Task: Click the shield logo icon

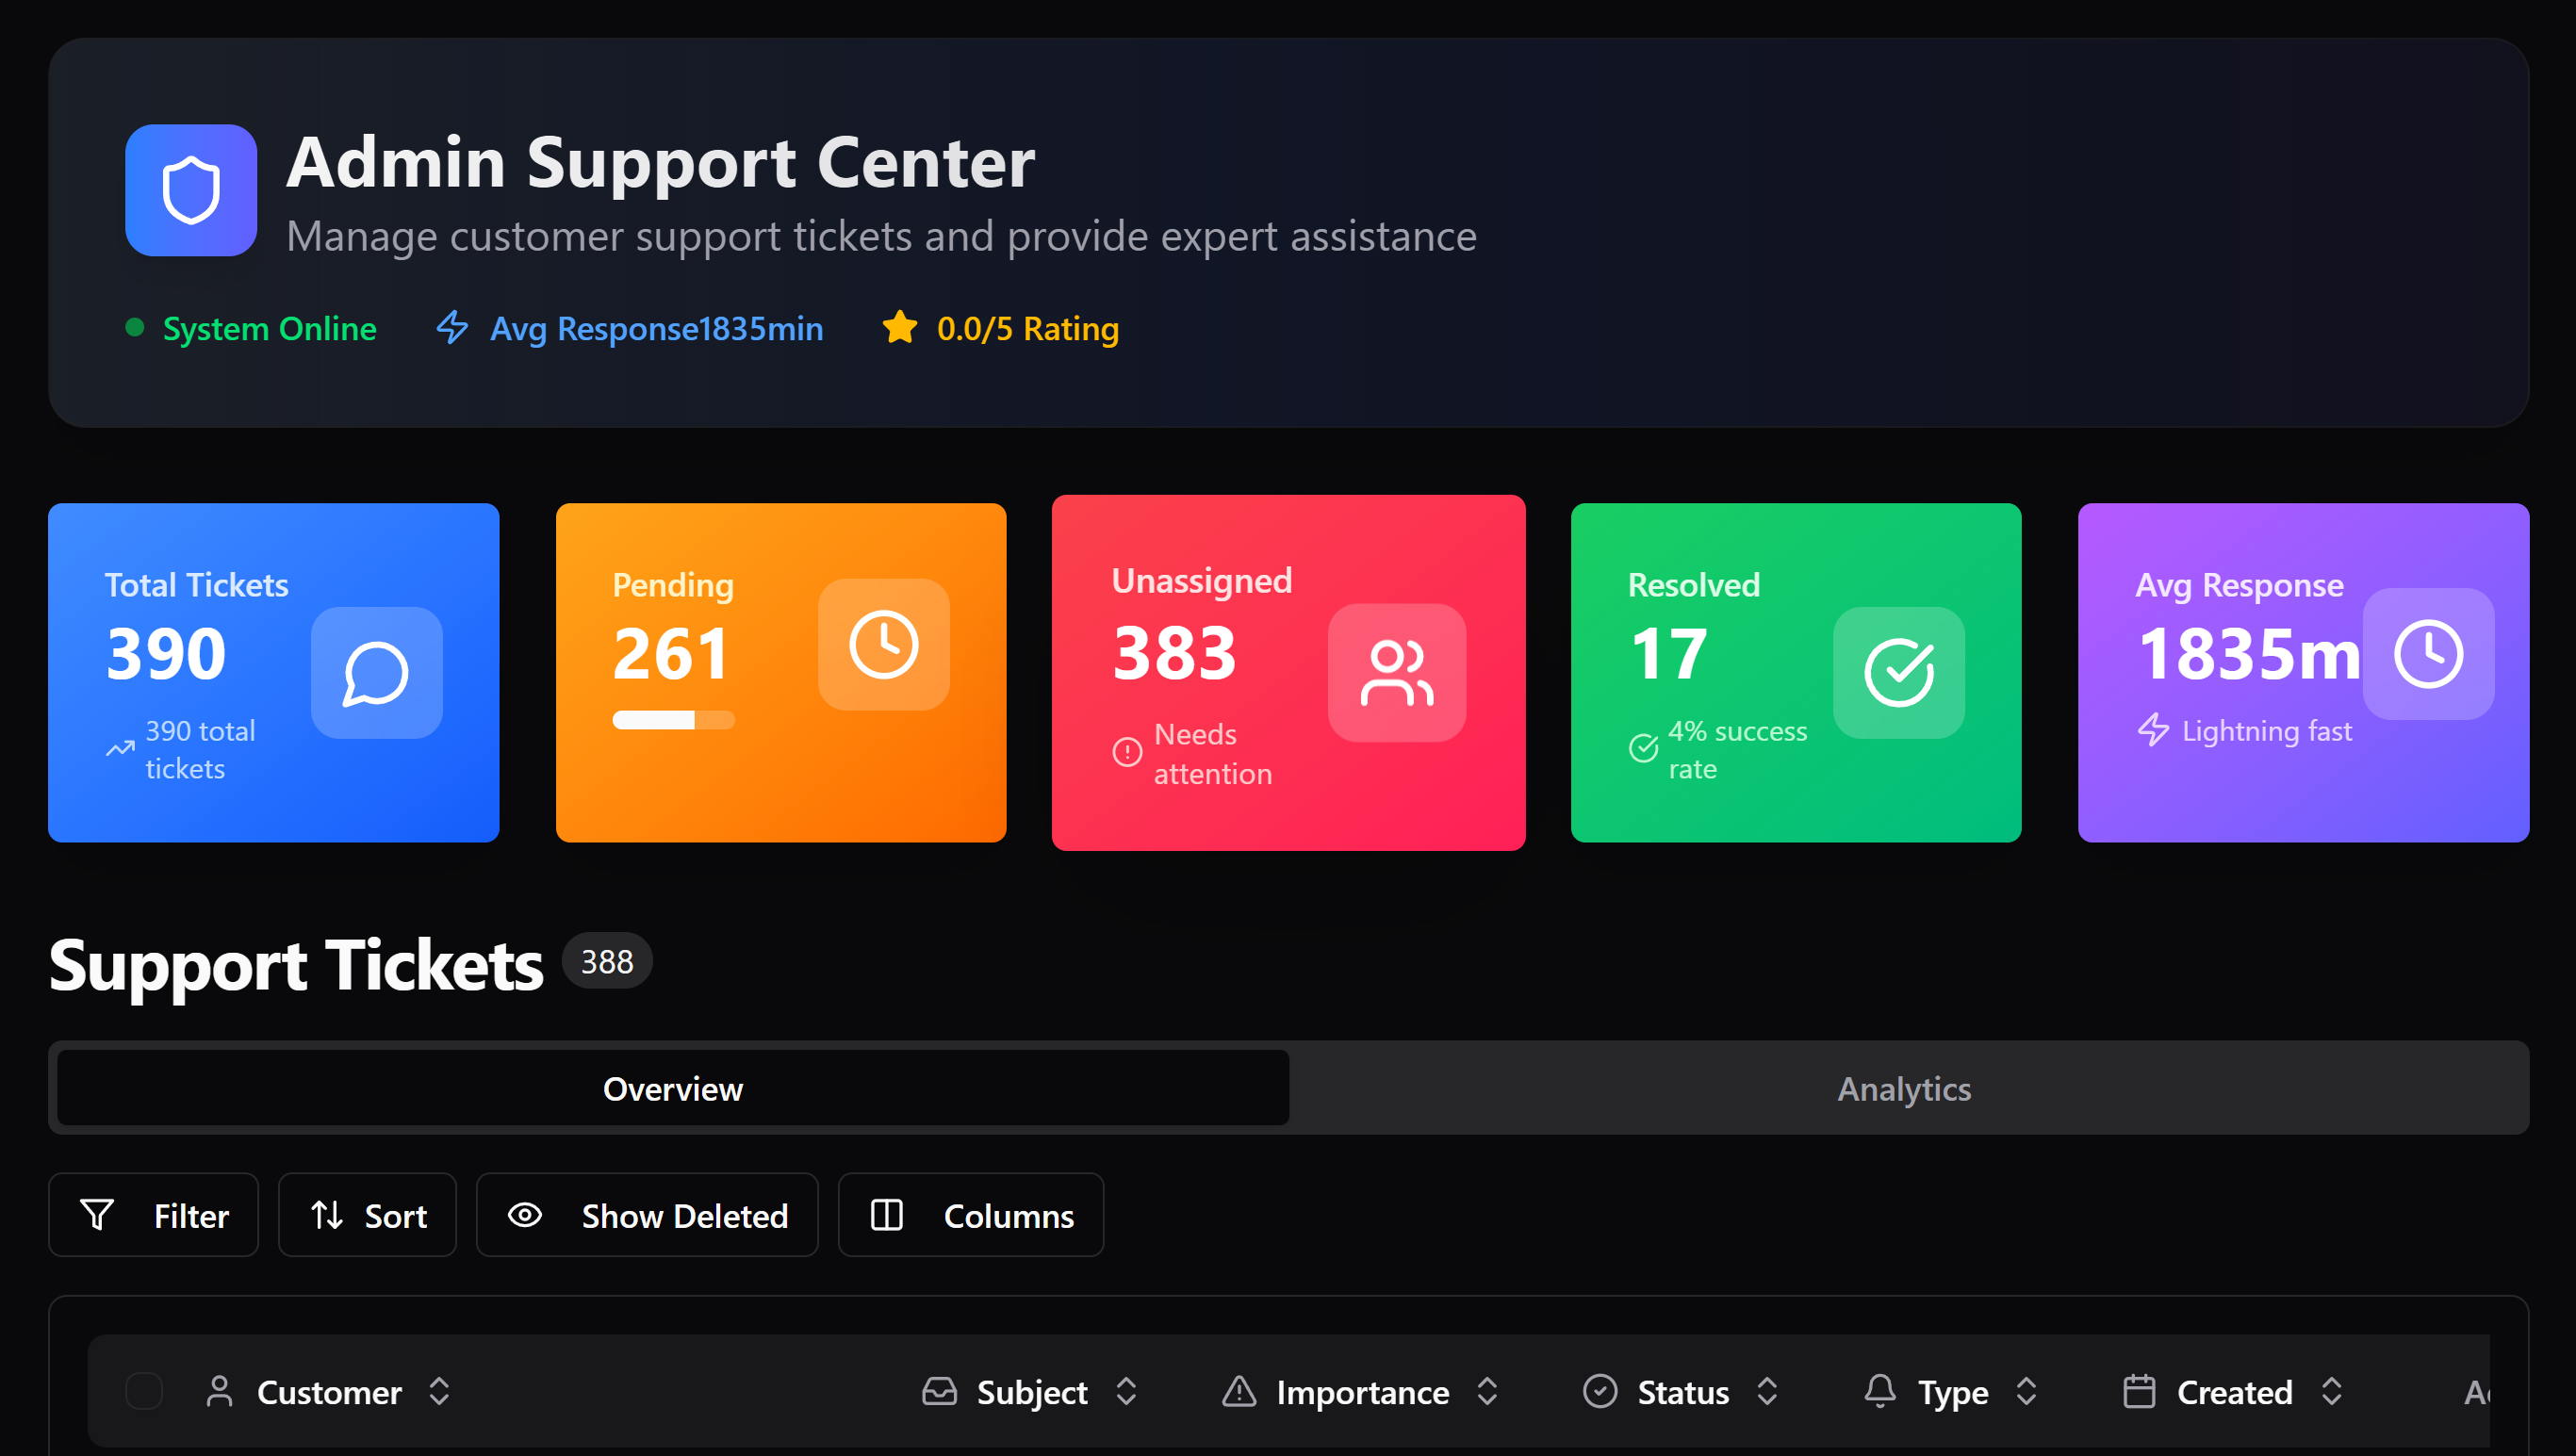Action: click(x=190, y=190)
